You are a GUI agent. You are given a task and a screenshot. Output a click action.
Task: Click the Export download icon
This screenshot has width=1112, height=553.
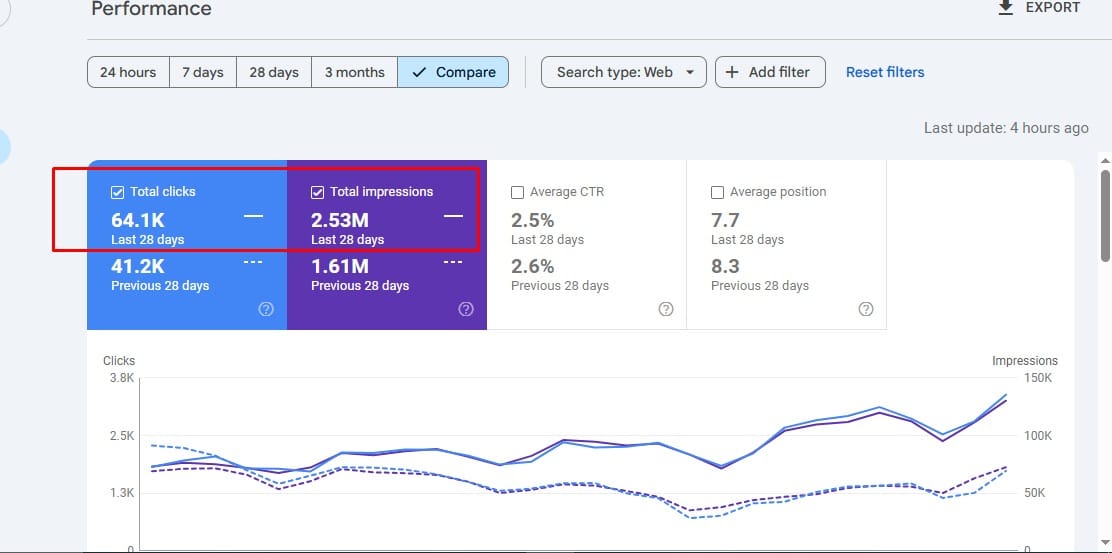pos(1005,8)
